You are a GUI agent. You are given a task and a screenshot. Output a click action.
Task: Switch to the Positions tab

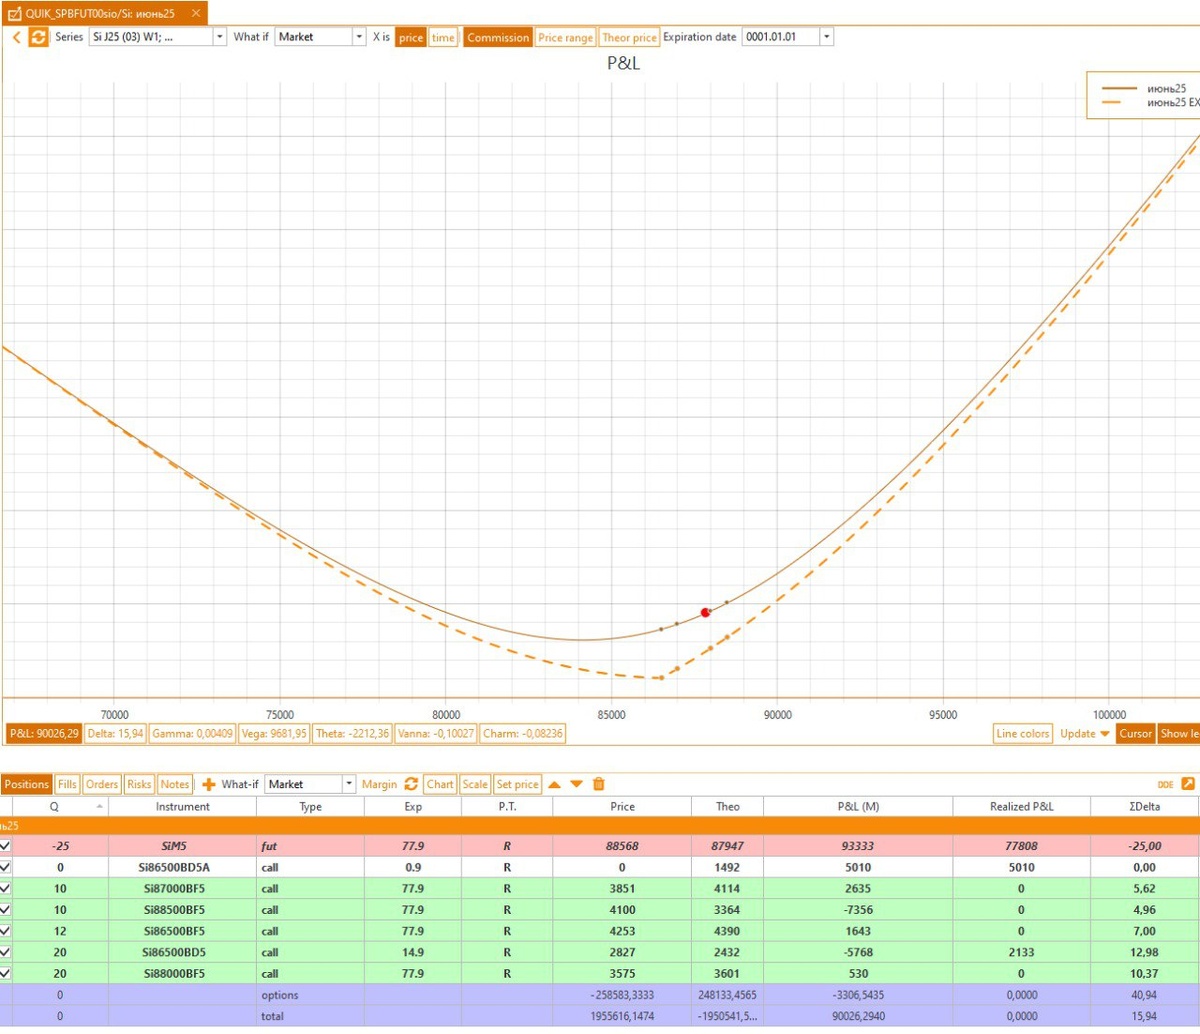26,784
